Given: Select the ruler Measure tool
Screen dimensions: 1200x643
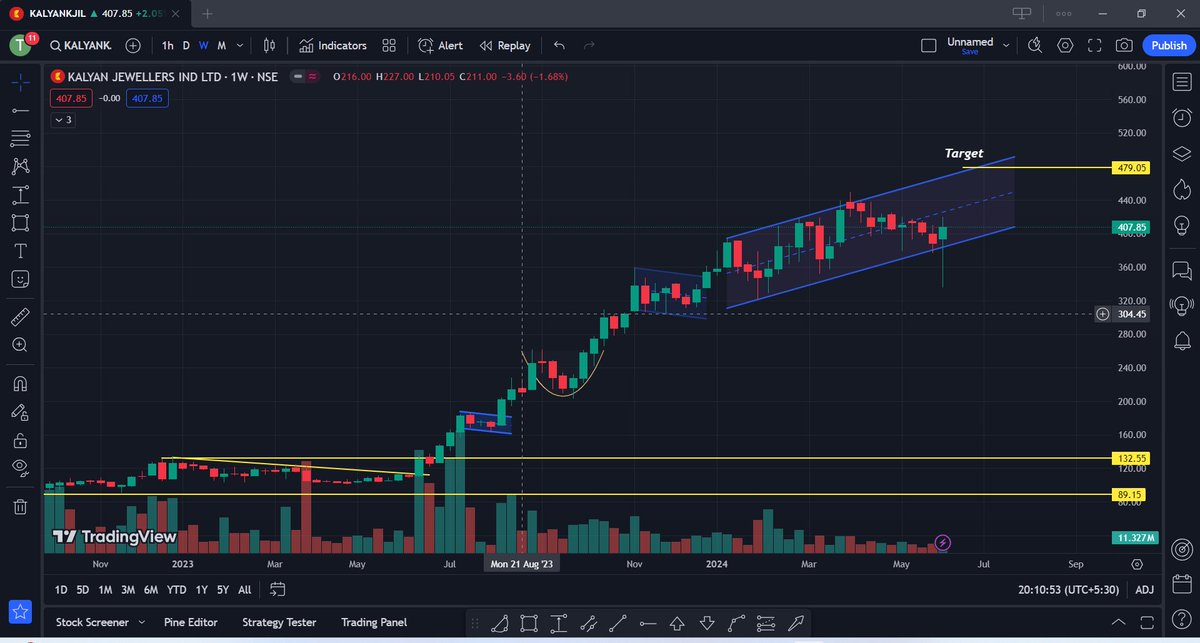Looking at the screenshot, I should click(x=20, y=317).
